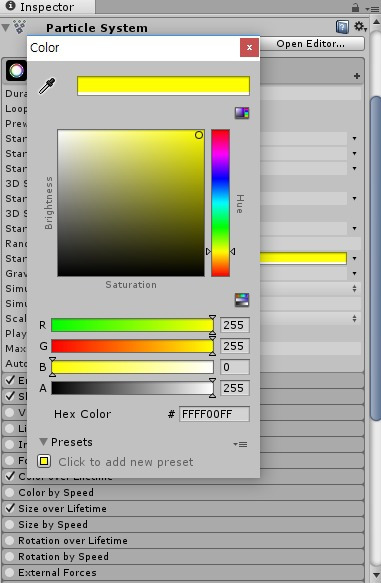Open the External Forces module header

pyautogui.click(x=183, y=572)
